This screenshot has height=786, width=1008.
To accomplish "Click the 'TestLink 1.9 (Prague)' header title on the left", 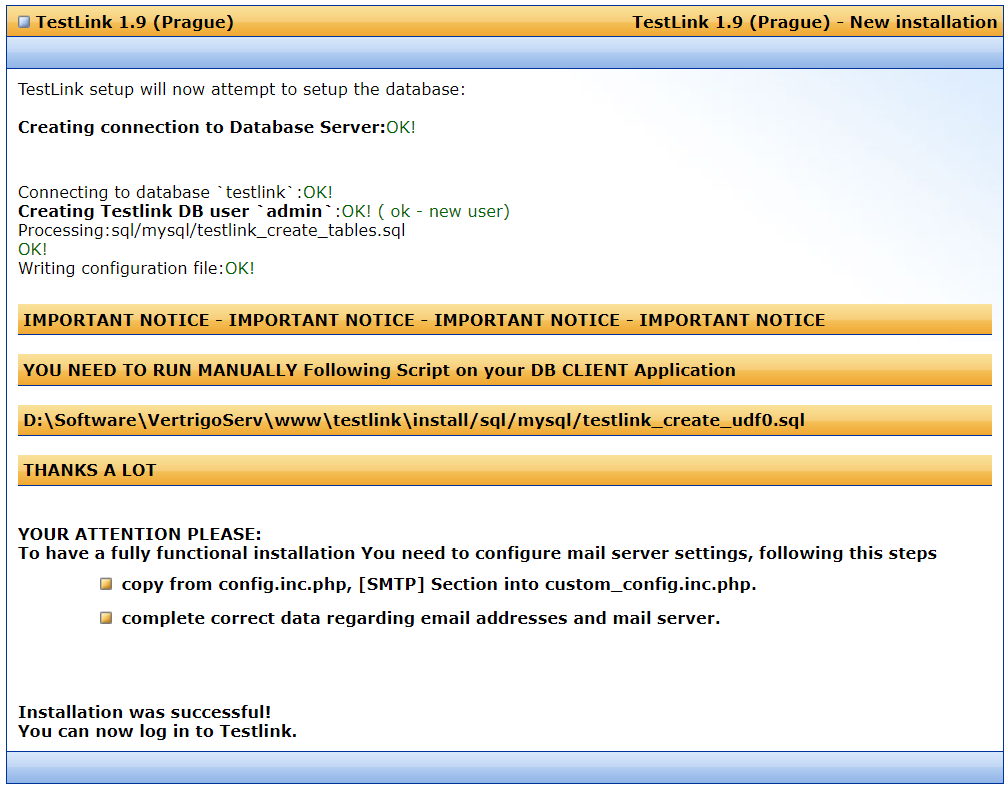I will tap(134, 22).
